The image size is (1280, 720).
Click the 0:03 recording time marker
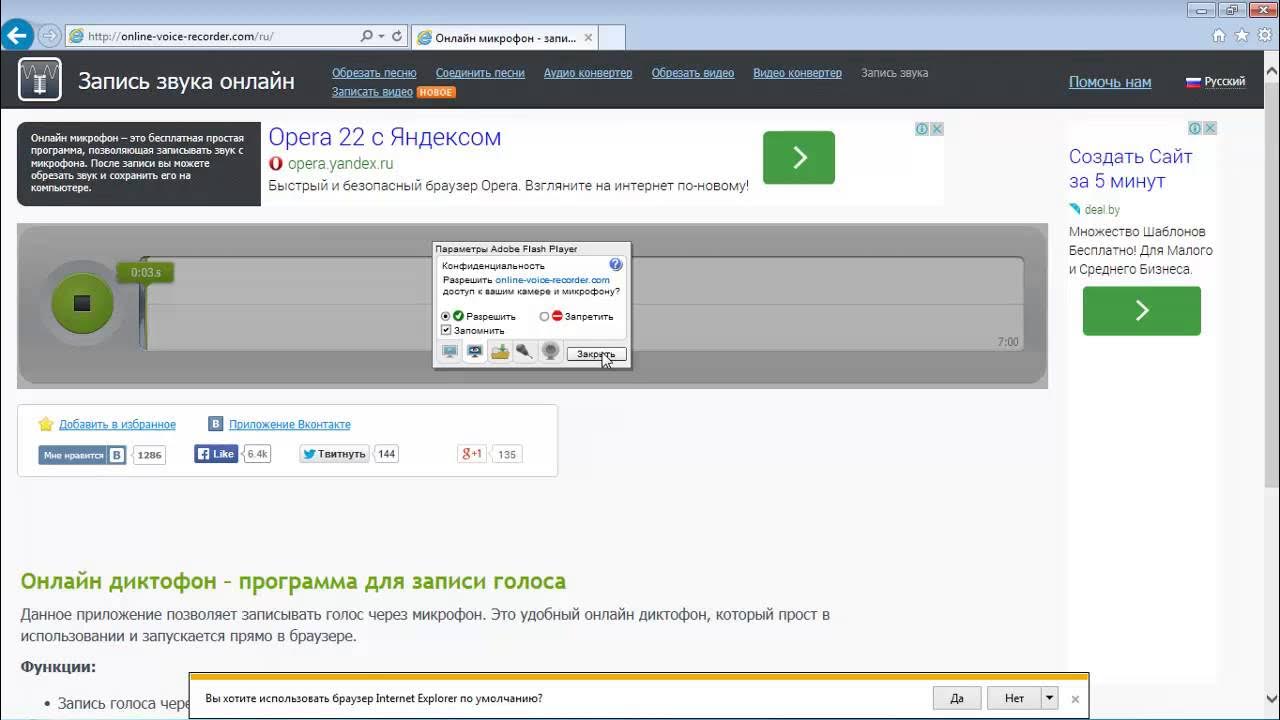(x=145, y=273)
